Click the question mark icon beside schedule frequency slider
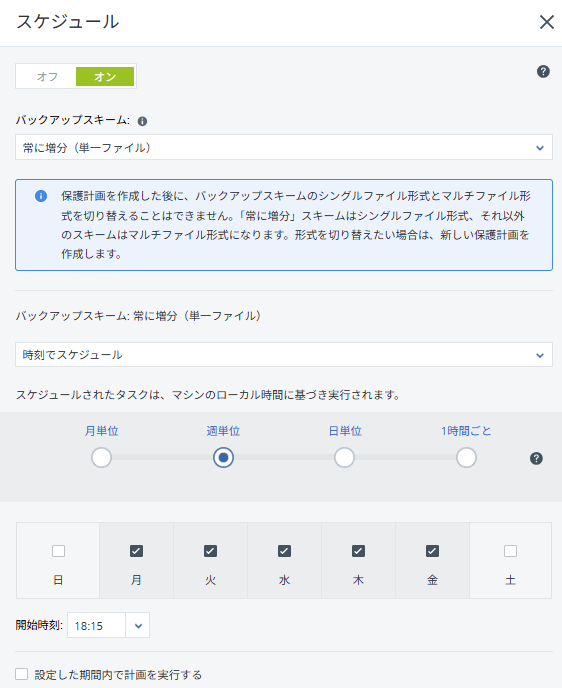562x688 pixels. click(x=536, y=459)
